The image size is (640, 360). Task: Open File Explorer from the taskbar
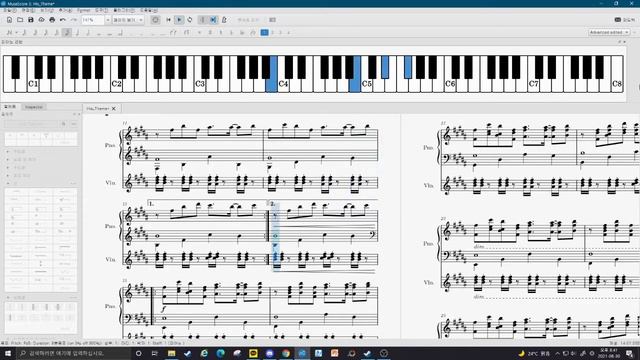[171, 353]
